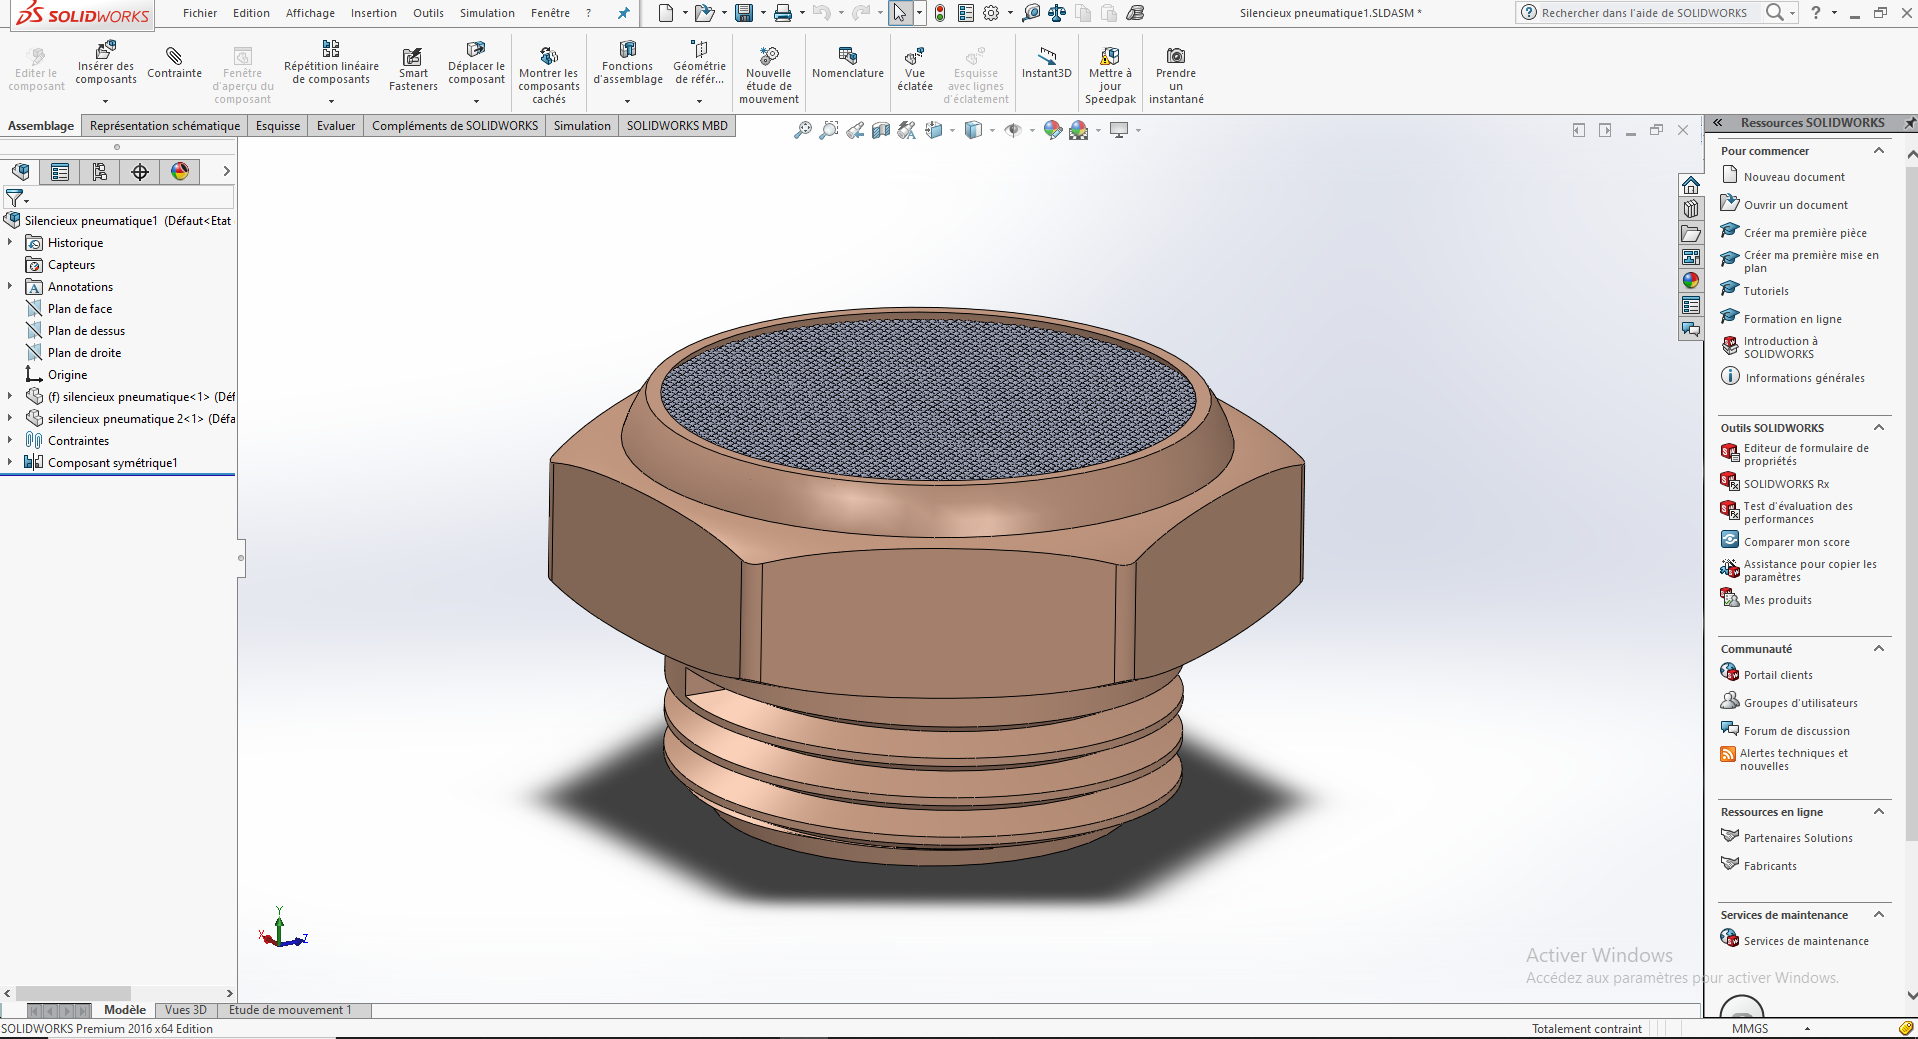Expand the Contraintes folder in tree

coord(10,441)
